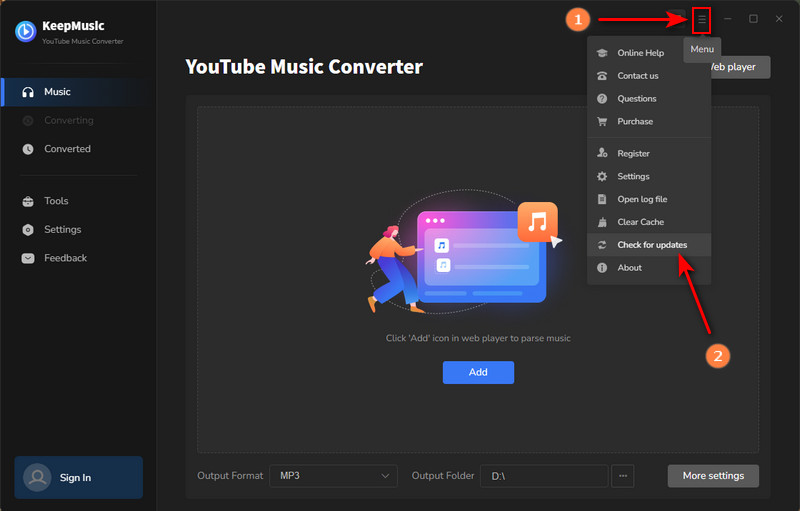The width and height of the screenshot is (800, 511).
Task: Open Feedback in the sidebar
Action: 77,259
